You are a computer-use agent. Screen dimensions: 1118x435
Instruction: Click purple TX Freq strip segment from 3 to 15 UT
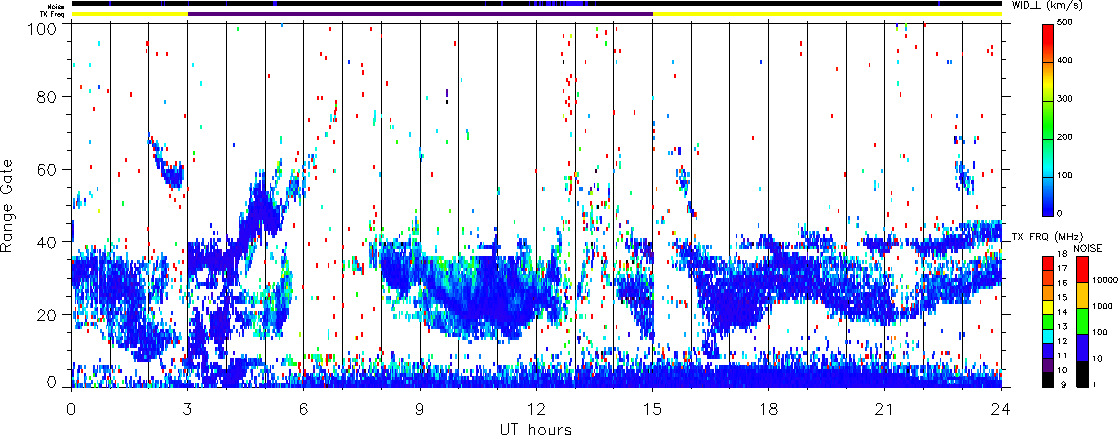click(x=420, y=14)
